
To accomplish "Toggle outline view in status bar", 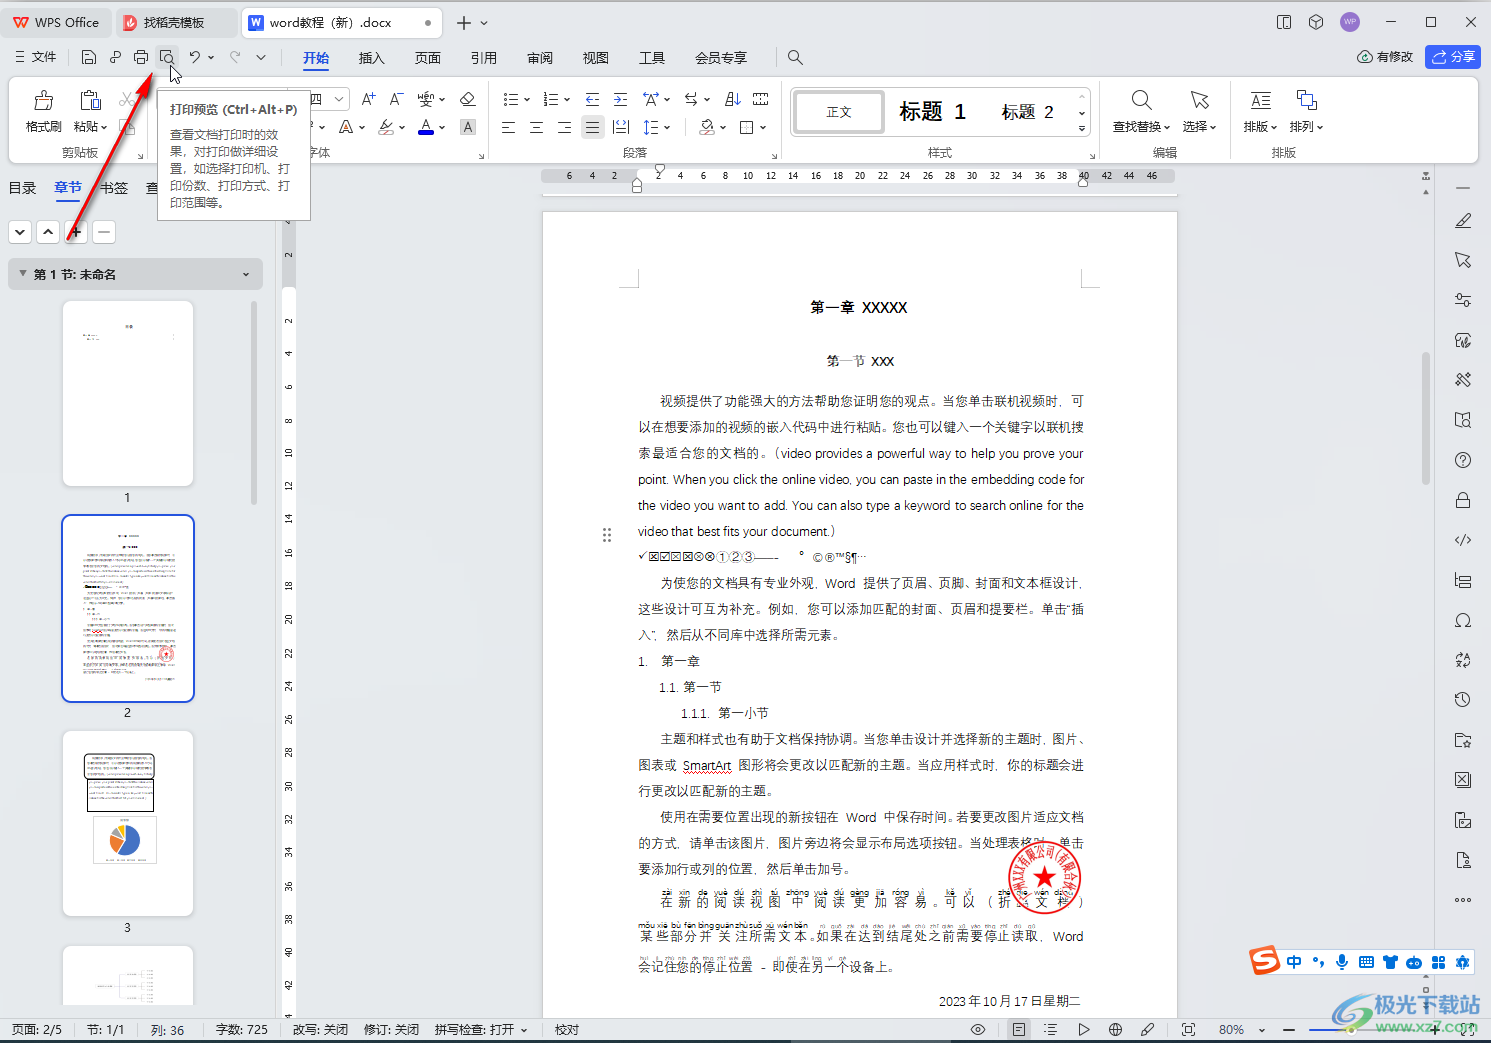I will (x=1050, y=1029).
